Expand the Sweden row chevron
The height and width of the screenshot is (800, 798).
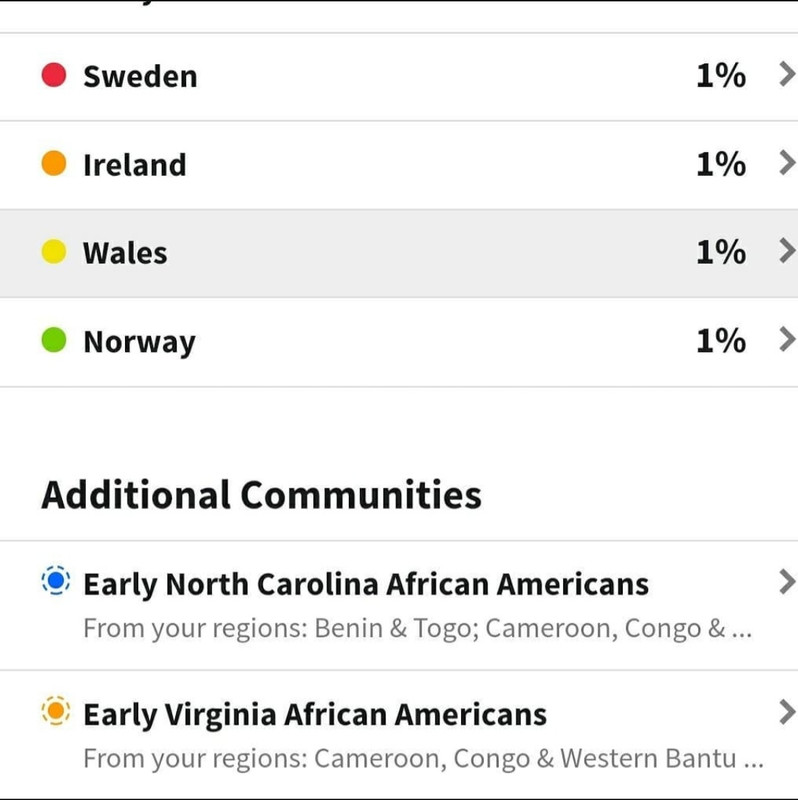[x=786, y=75]
